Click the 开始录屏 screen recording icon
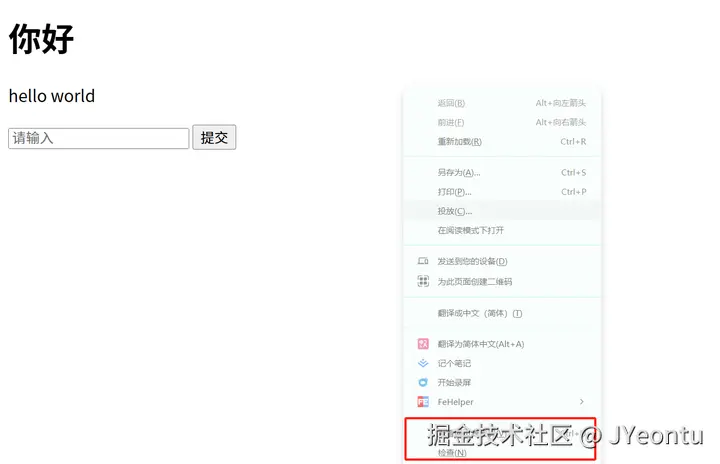Image resolution: width=720 pixels, height=464 pixels. point(423,382)
